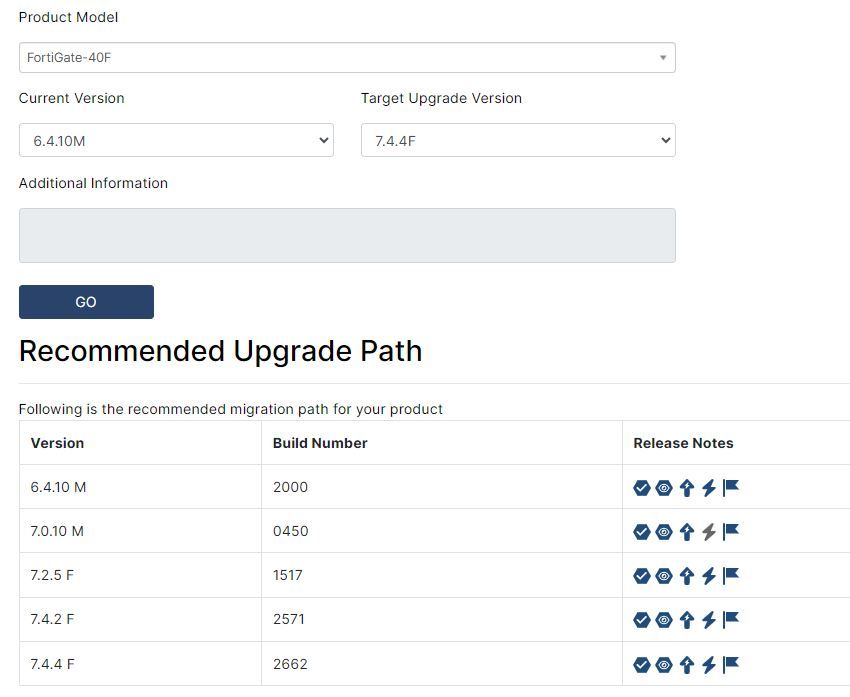850x697 pixels.
Task: Click eye icon in 7.2.5 F row
Action: pos(664,576)
